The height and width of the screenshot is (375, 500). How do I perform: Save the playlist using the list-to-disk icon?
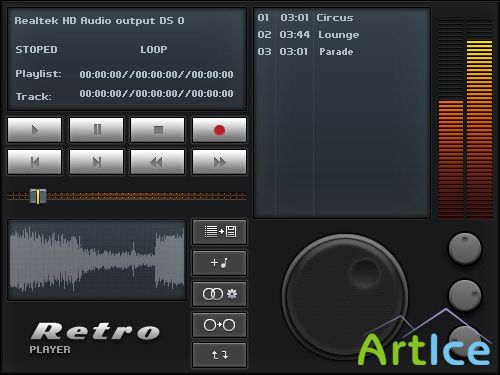click(220, 232)
